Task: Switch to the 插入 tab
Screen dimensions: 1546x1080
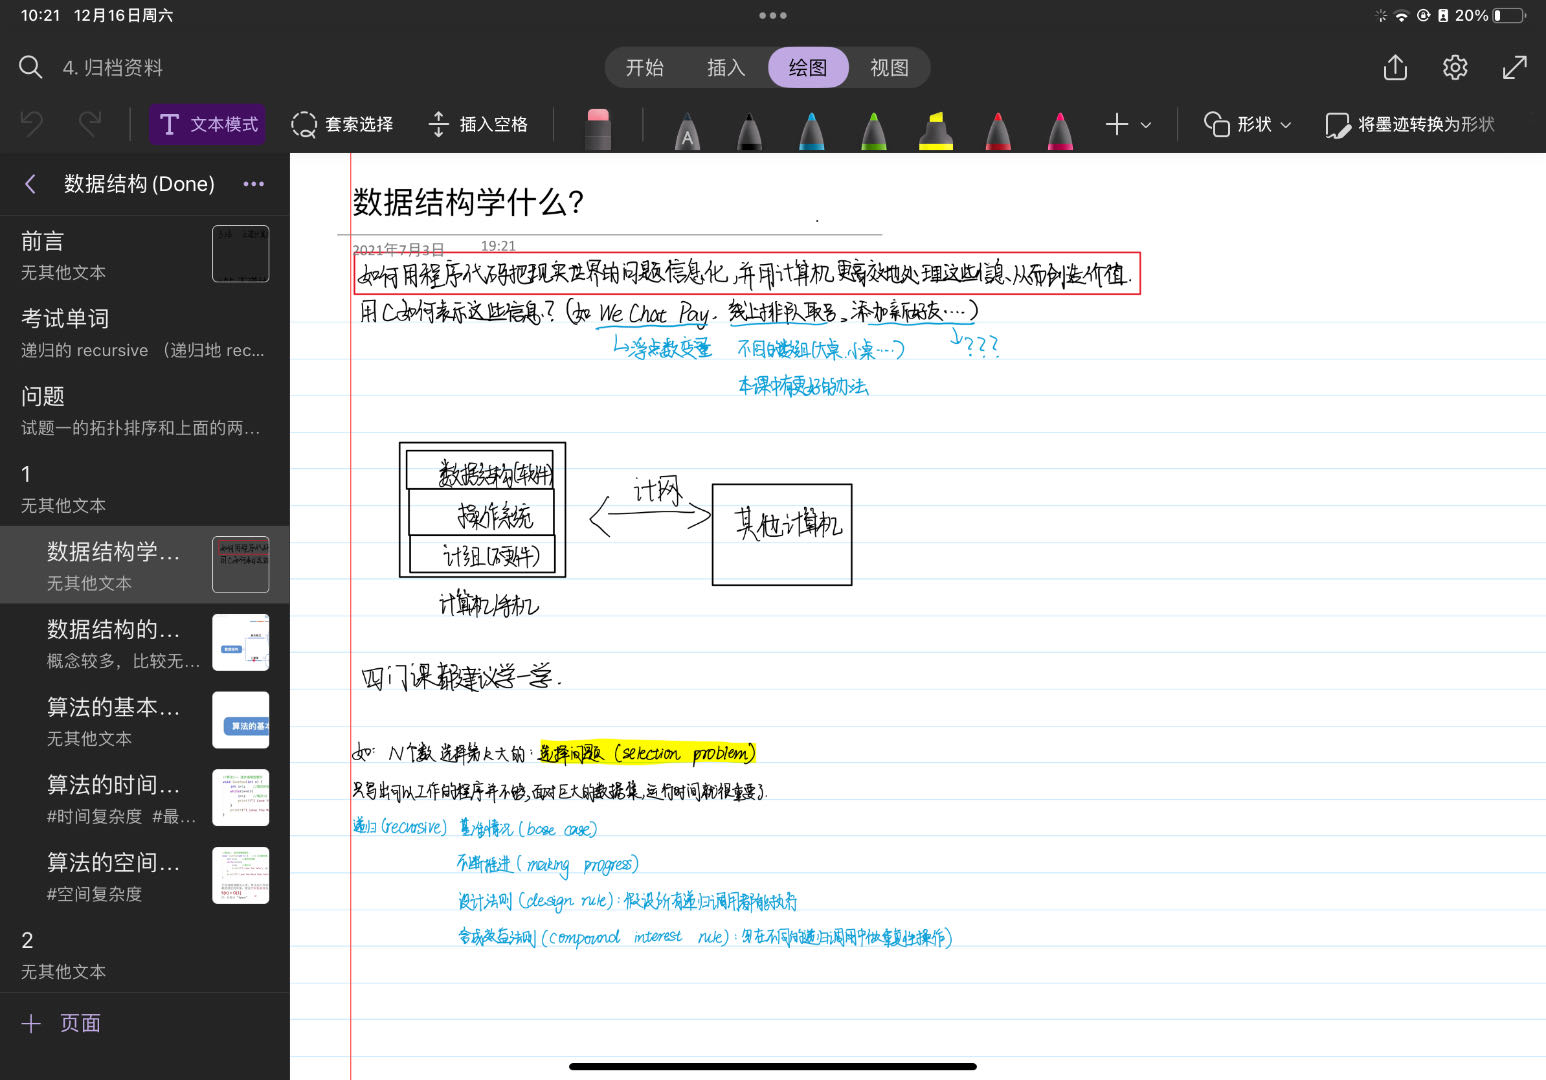Action: 726,67
